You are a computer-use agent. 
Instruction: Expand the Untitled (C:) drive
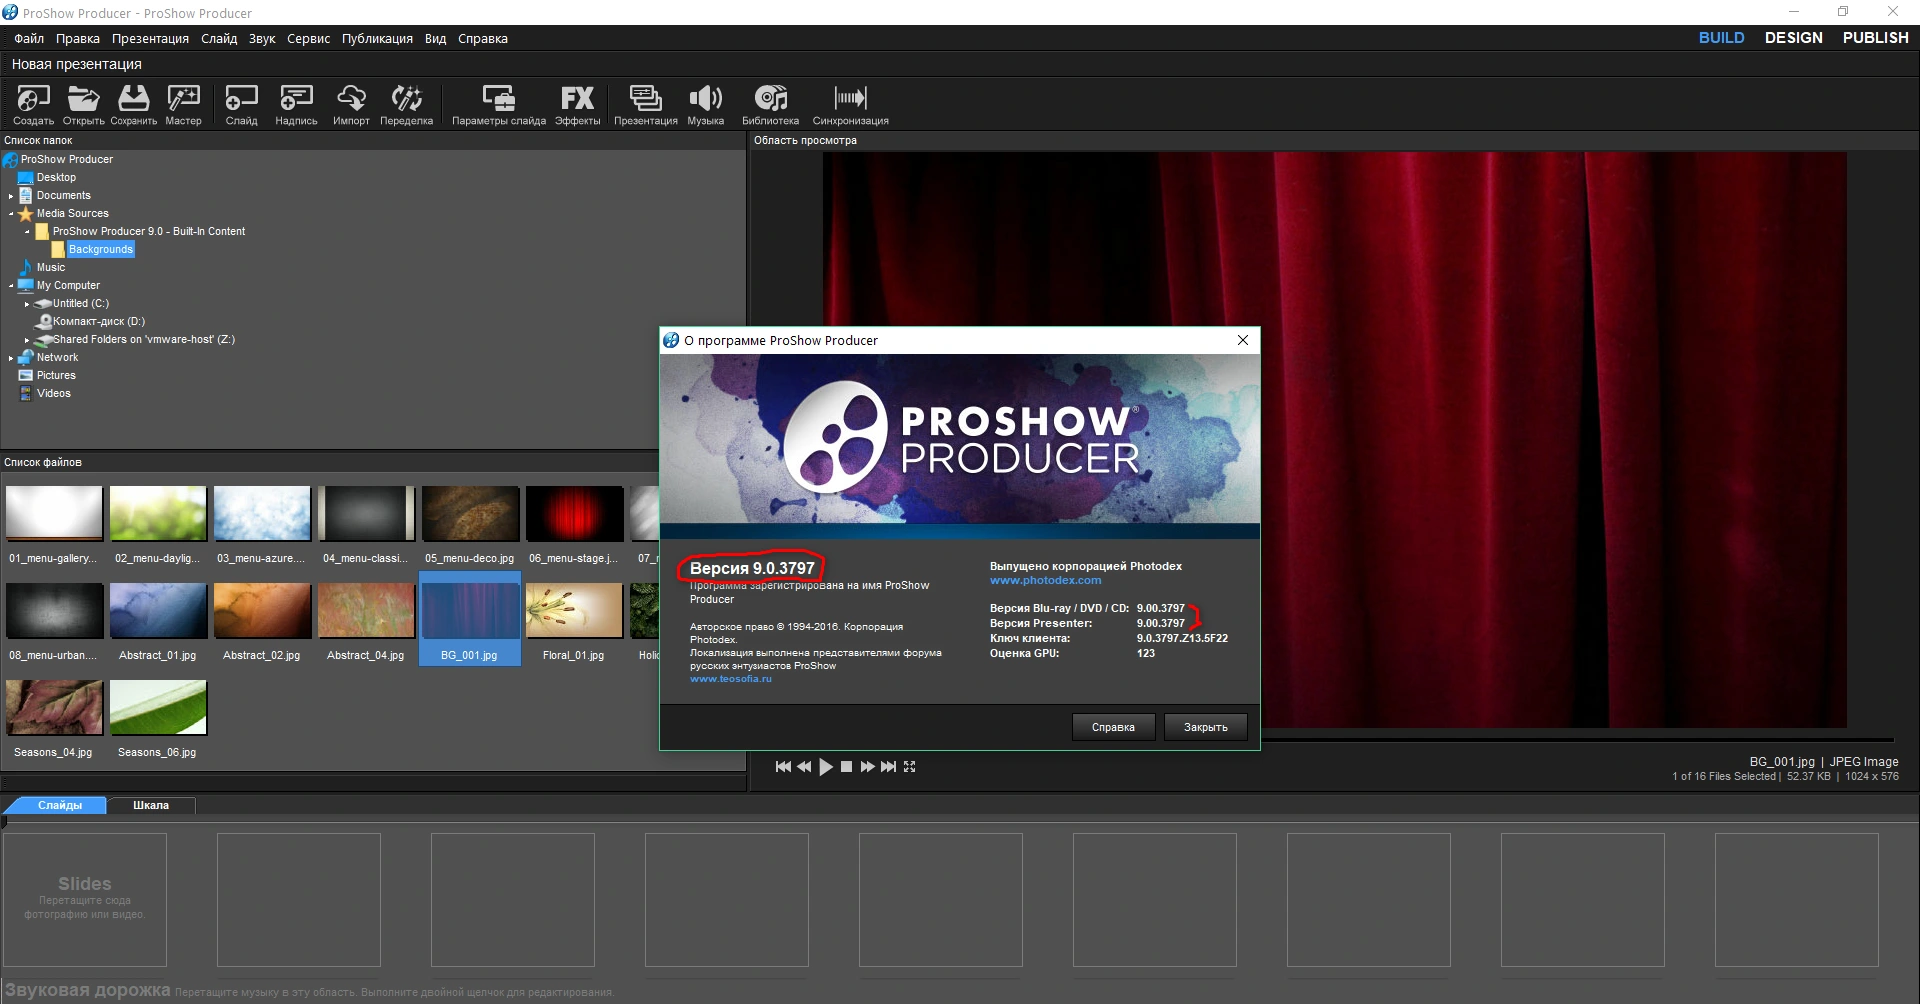pyautogui.click(x=27, y=304)
